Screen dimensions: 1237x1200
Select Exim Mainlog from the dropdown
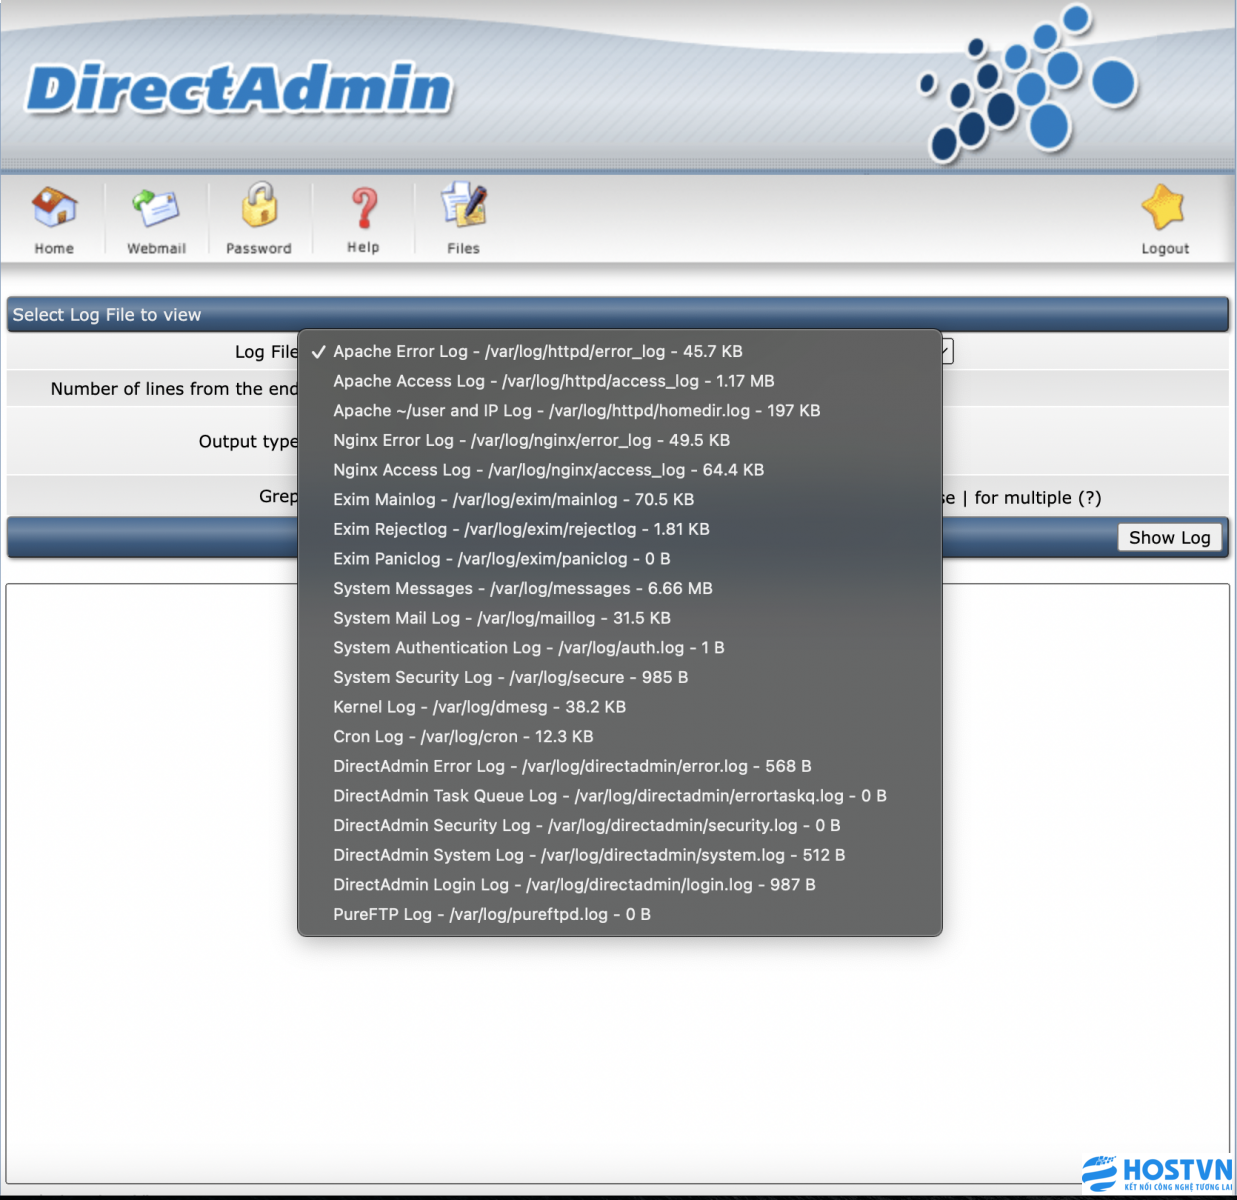513,499
